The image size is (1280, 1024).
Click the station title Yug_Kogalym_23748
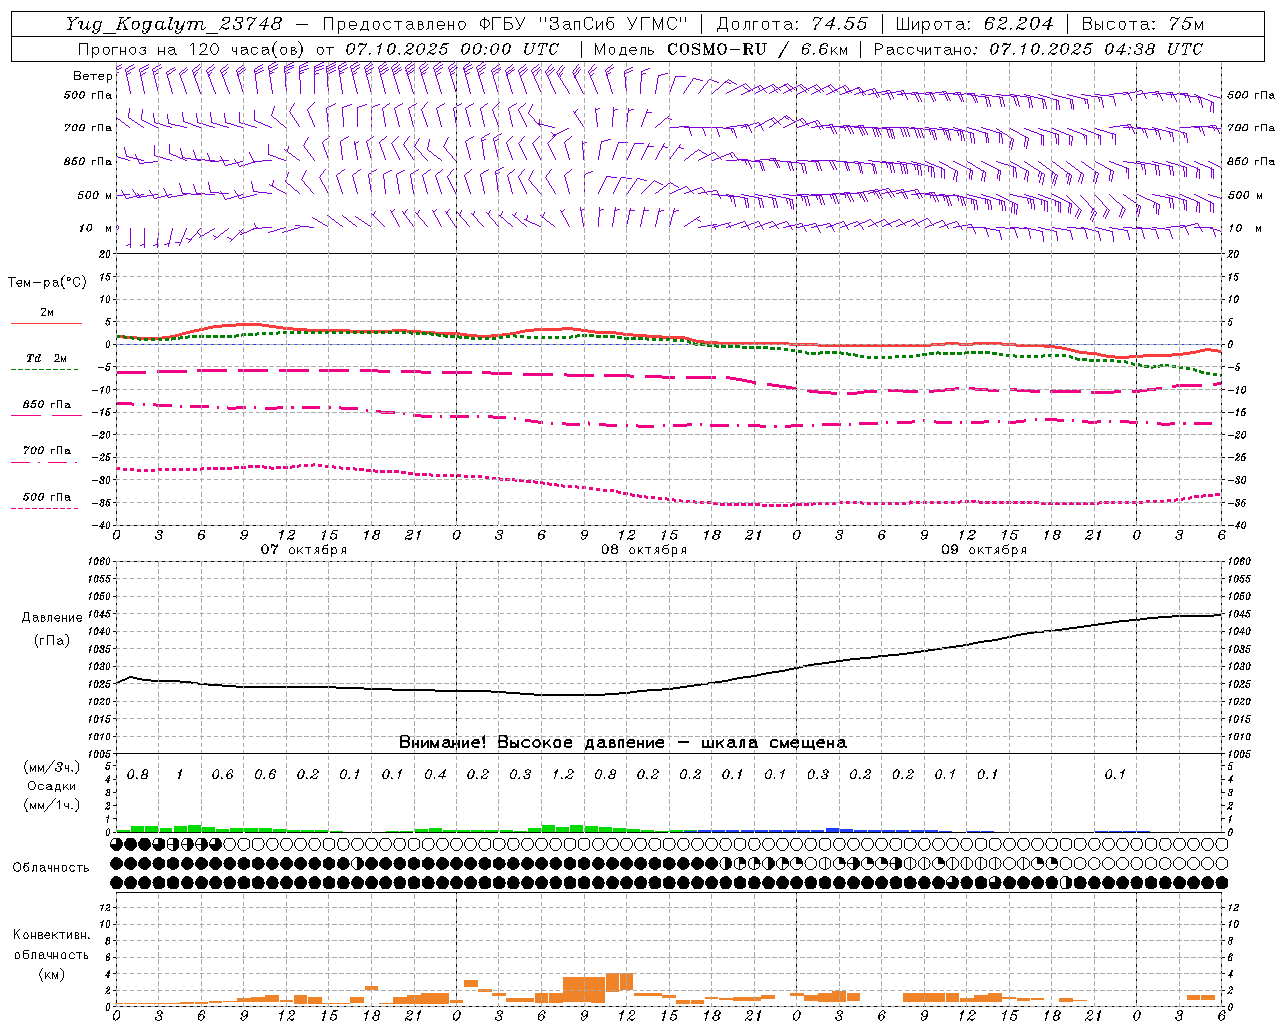[x=175, y=23]
